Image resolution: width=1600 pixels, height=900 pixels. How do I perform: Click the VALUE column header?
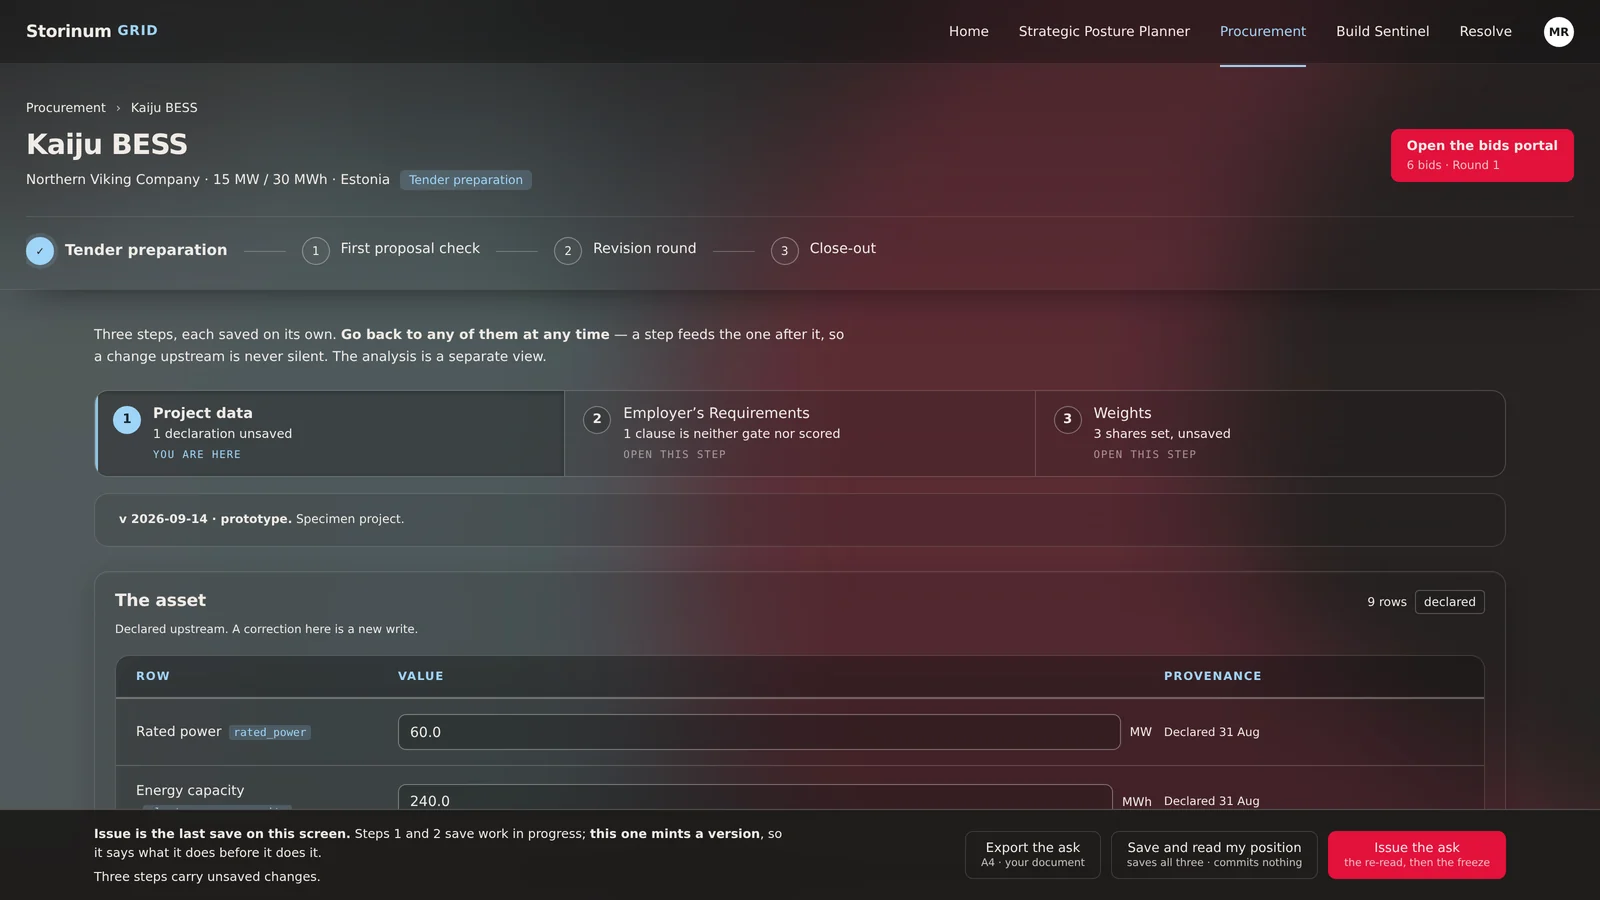pyautogui.click(x=421, y=676)
